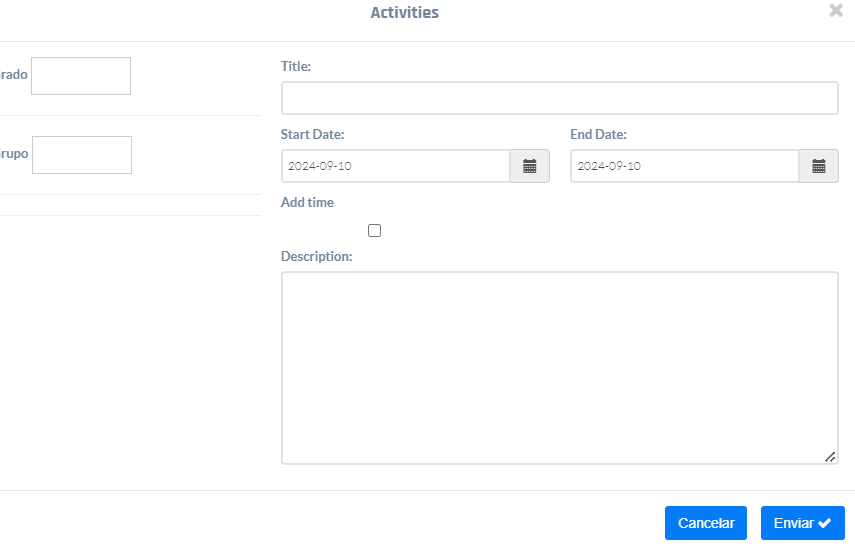Submit the form with Enviar
Image resolution: width=855 pixels, height=547 pixels.
coord(802,523)
